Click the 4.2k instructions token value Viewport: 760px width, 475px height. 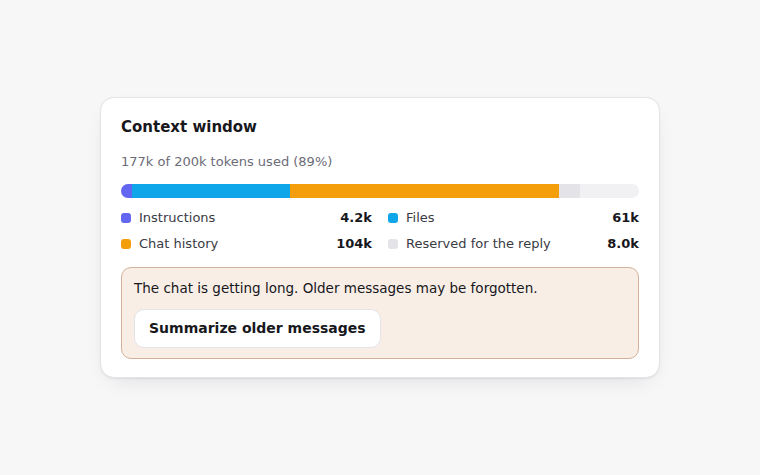356,218
